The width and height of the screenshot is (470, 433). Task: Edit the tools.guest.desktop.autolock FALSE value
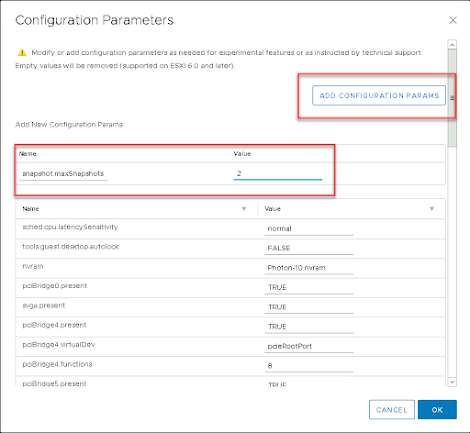309,248
